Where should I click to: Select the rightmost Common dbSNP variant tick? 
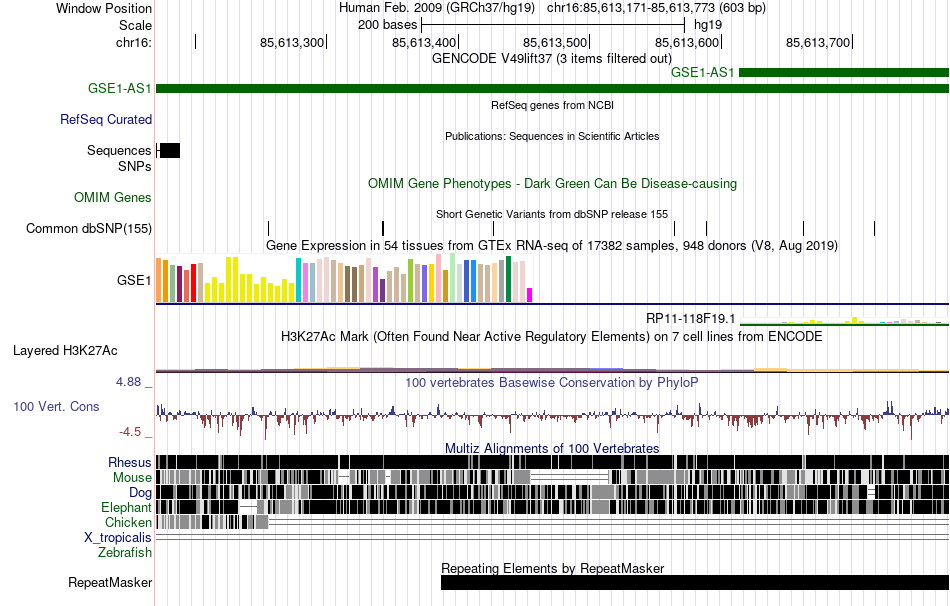tap(874, 228)
